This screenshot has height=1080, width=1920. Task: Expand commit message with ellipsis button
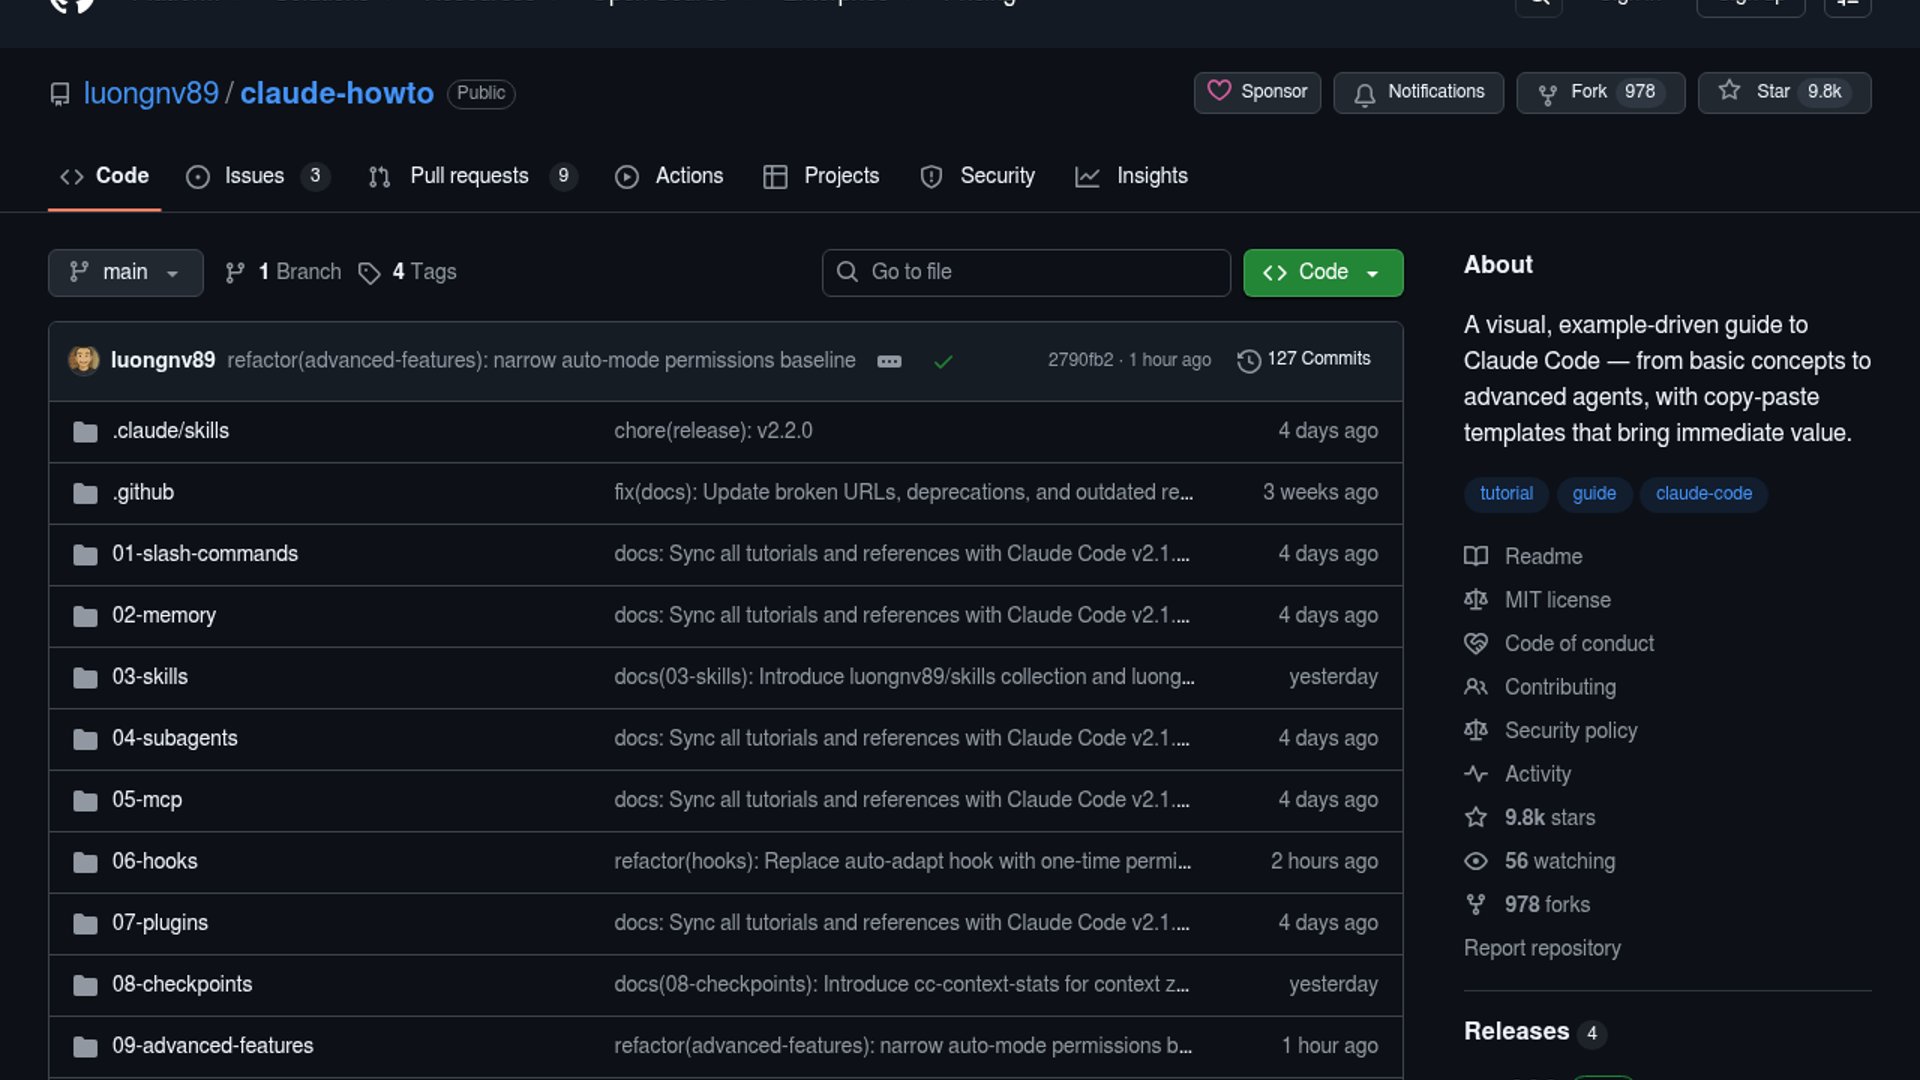pyautogui.click(x=889, y=361)
